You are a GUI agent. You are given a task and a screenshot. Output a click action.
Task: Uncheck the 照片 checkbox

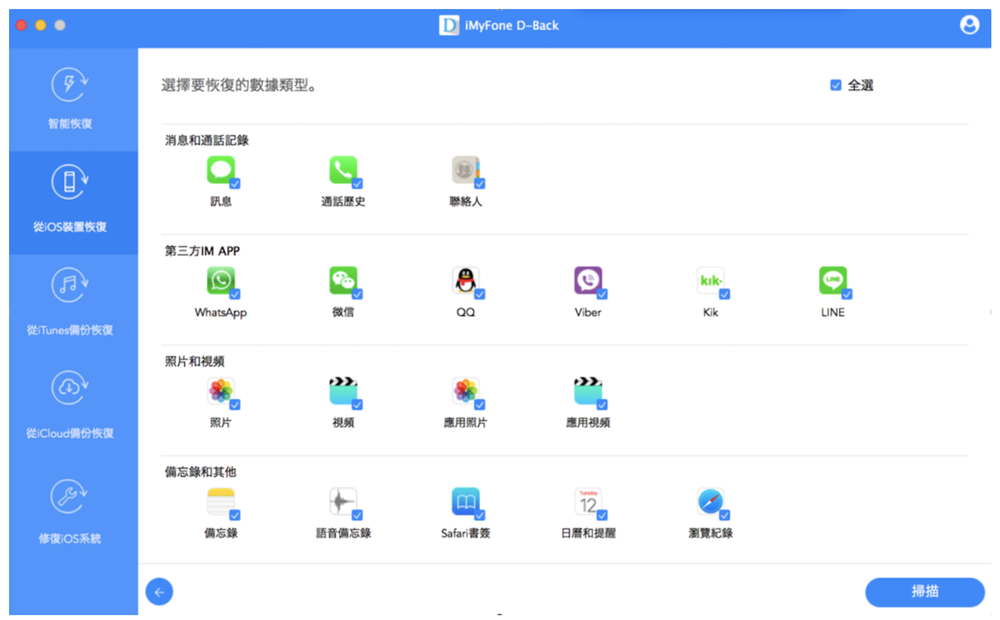(235, 404)
